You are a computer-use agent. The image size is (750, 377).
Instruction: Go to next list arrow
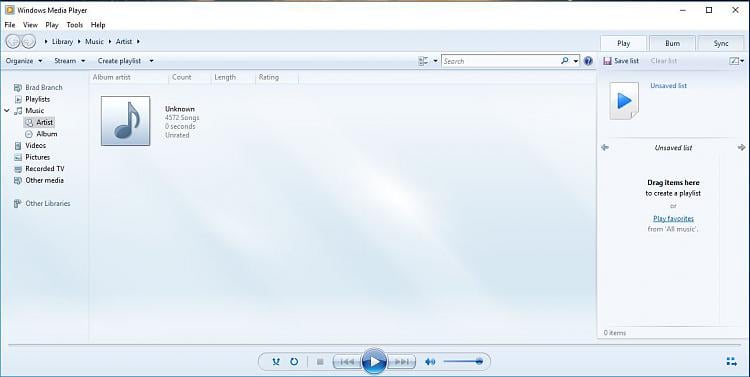(x=741, y=147)
